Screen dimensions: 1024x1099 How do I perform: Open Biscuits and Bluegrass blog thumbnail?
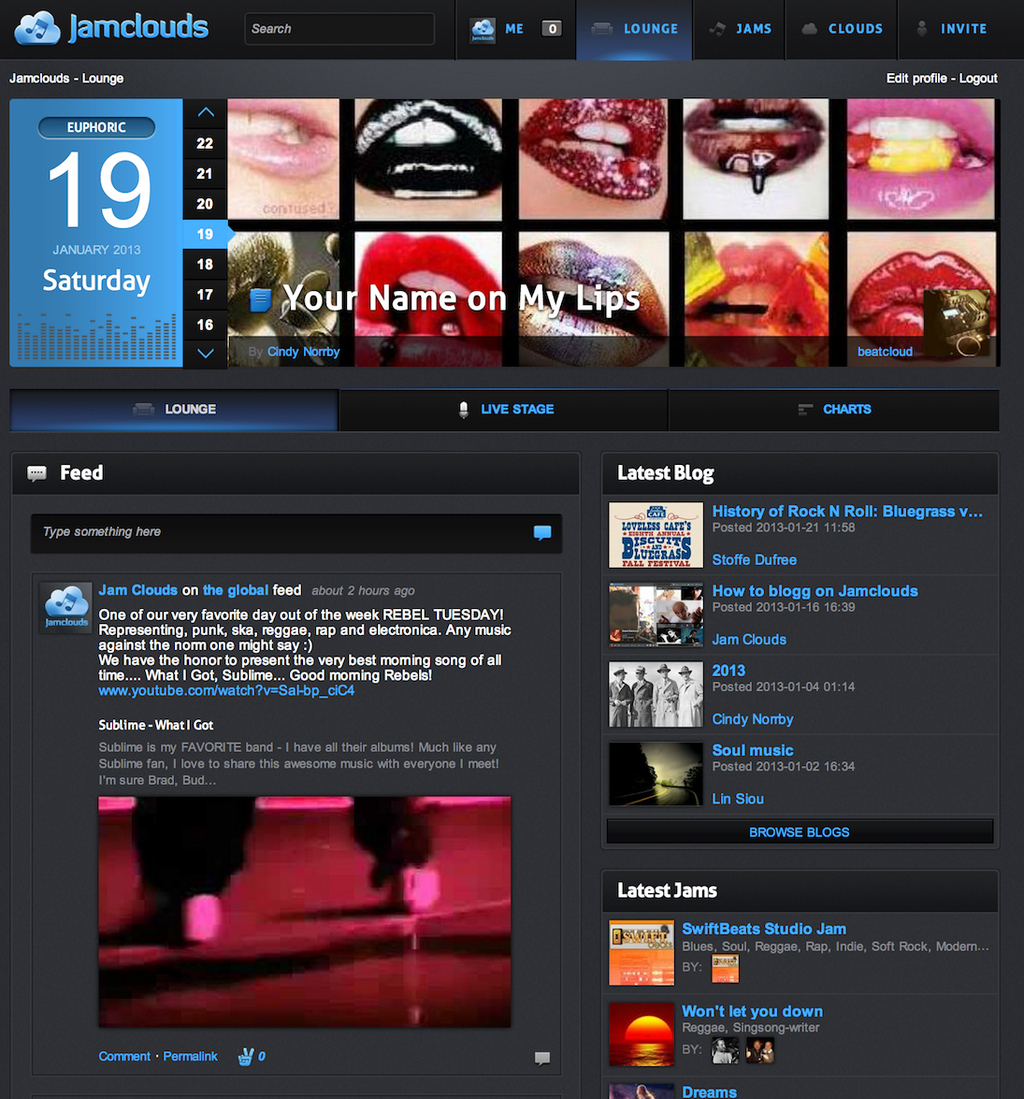point(655,535)
